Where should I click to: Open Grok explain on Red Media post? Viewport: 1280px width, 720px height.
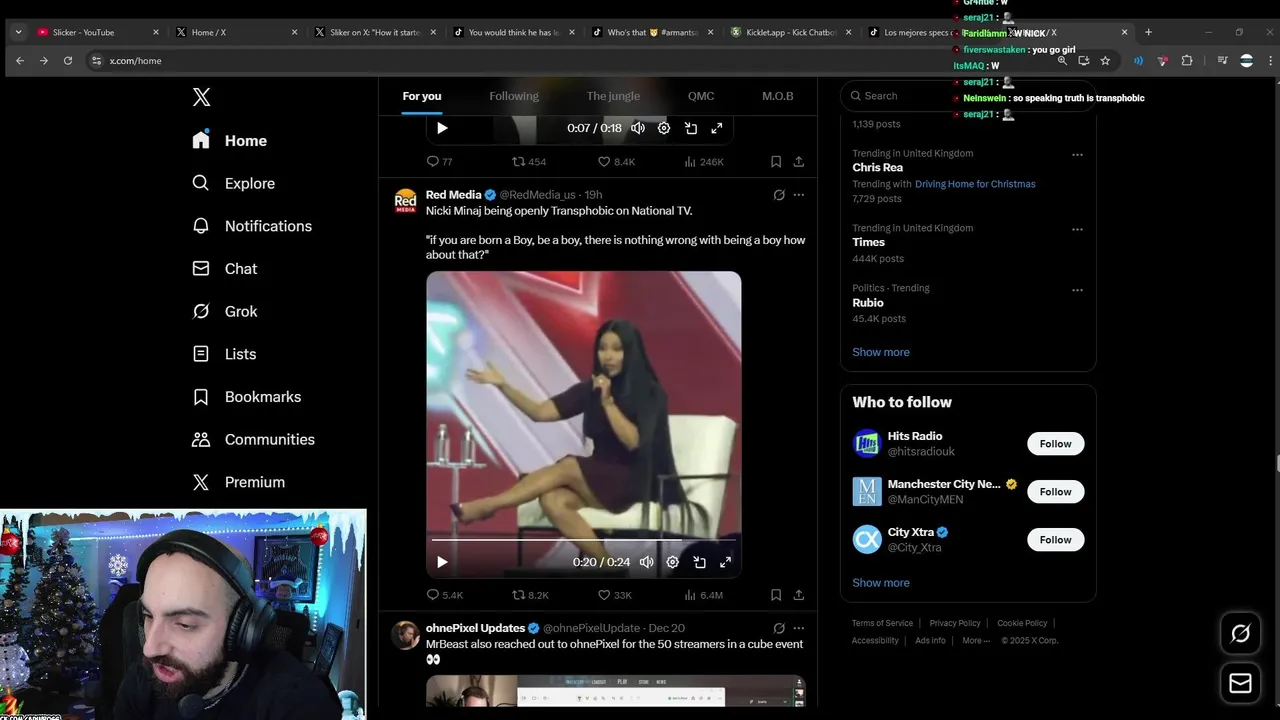click(779, 195)
